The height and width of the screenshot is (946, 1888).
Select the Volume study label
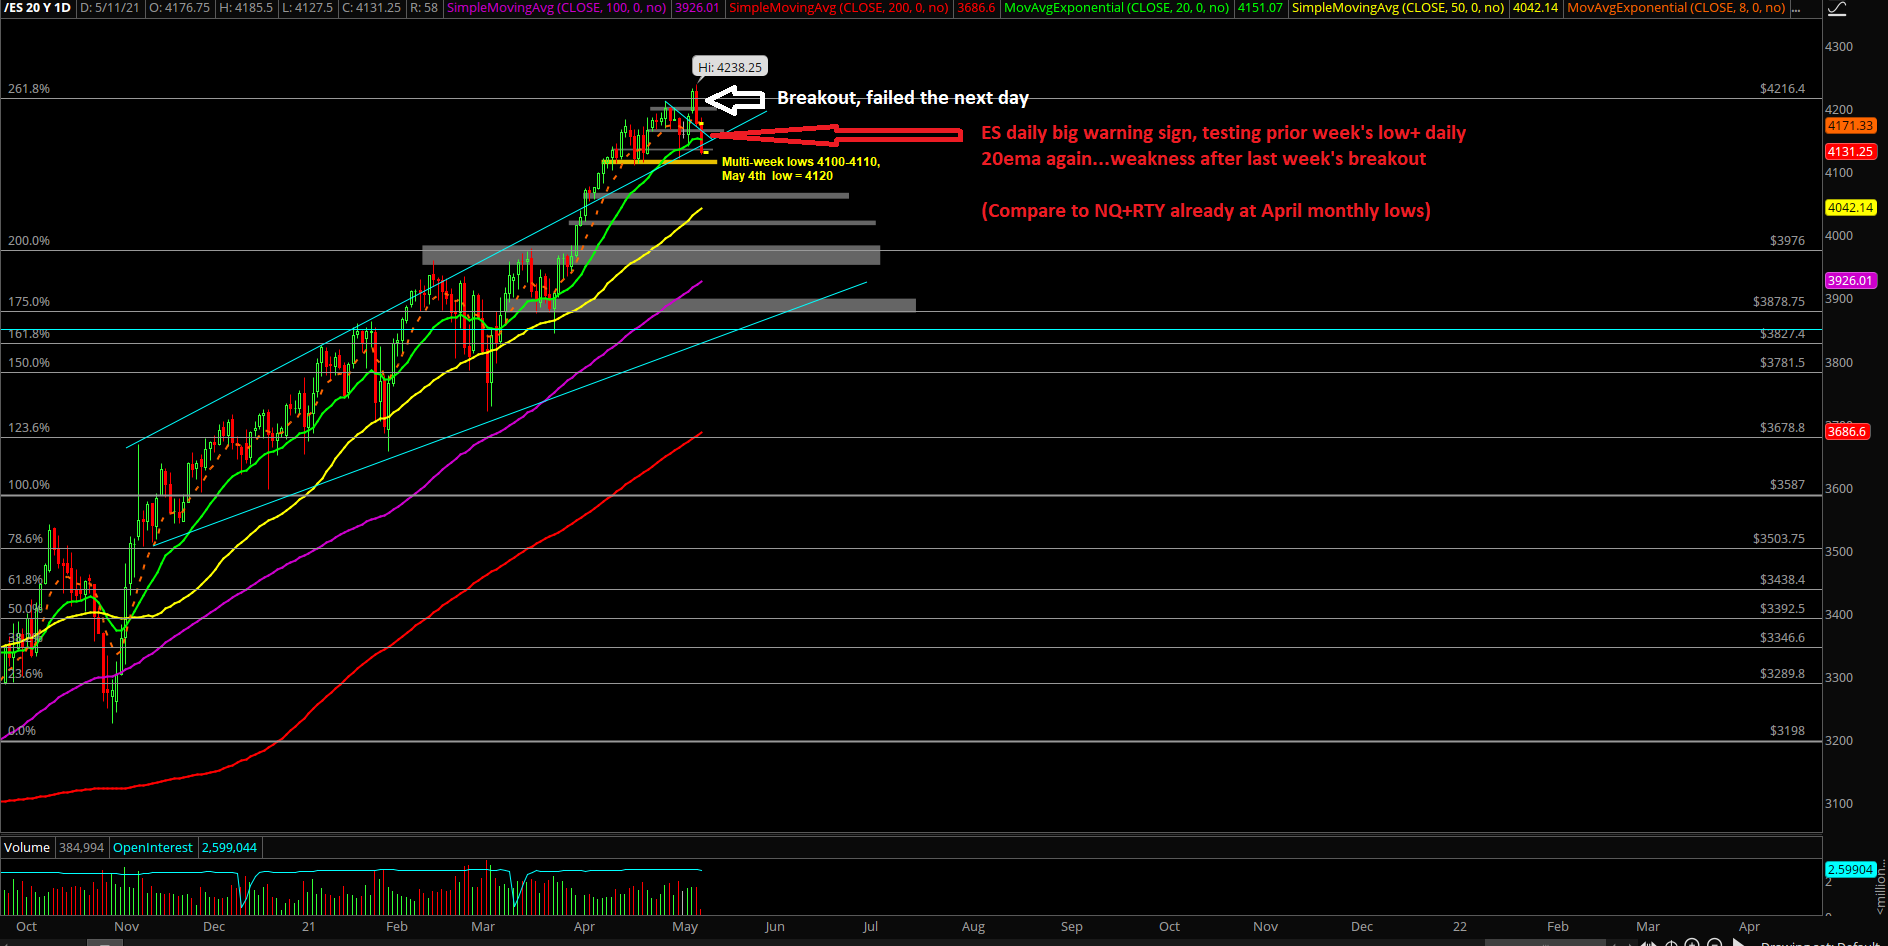click(x=27, y=847)
